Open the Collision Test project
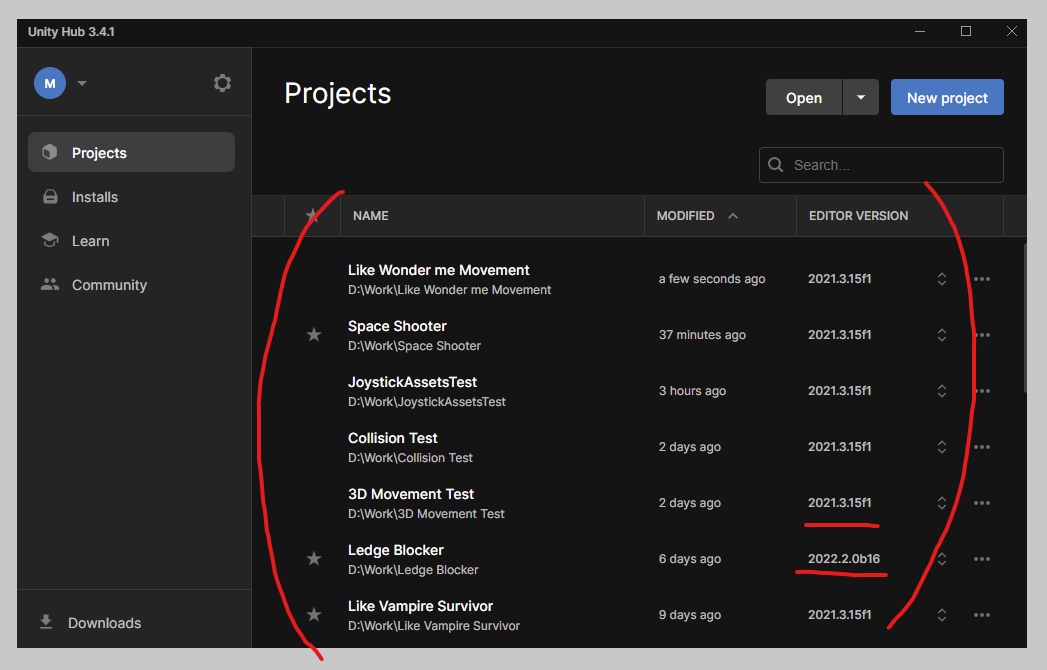 (x=393, y=438)
